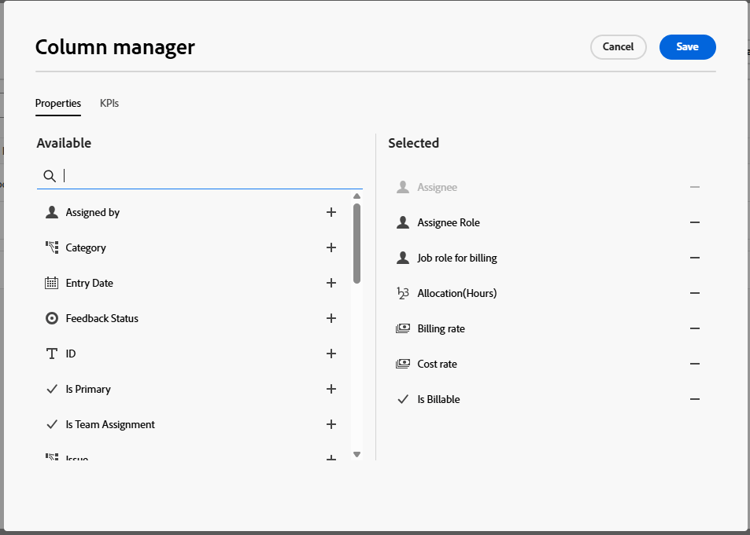Remove the Billing rate column

695,329
